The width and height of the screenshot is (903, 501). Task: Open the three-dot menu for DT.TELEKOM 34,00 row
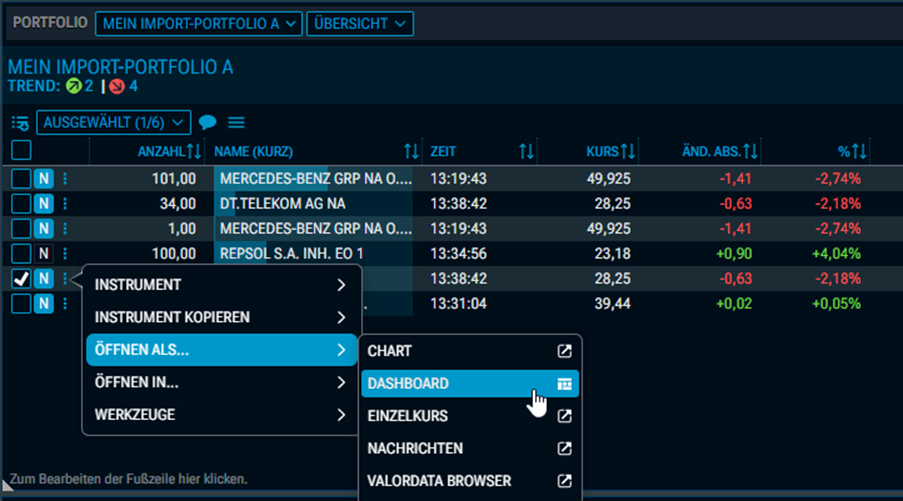[65, 203]
